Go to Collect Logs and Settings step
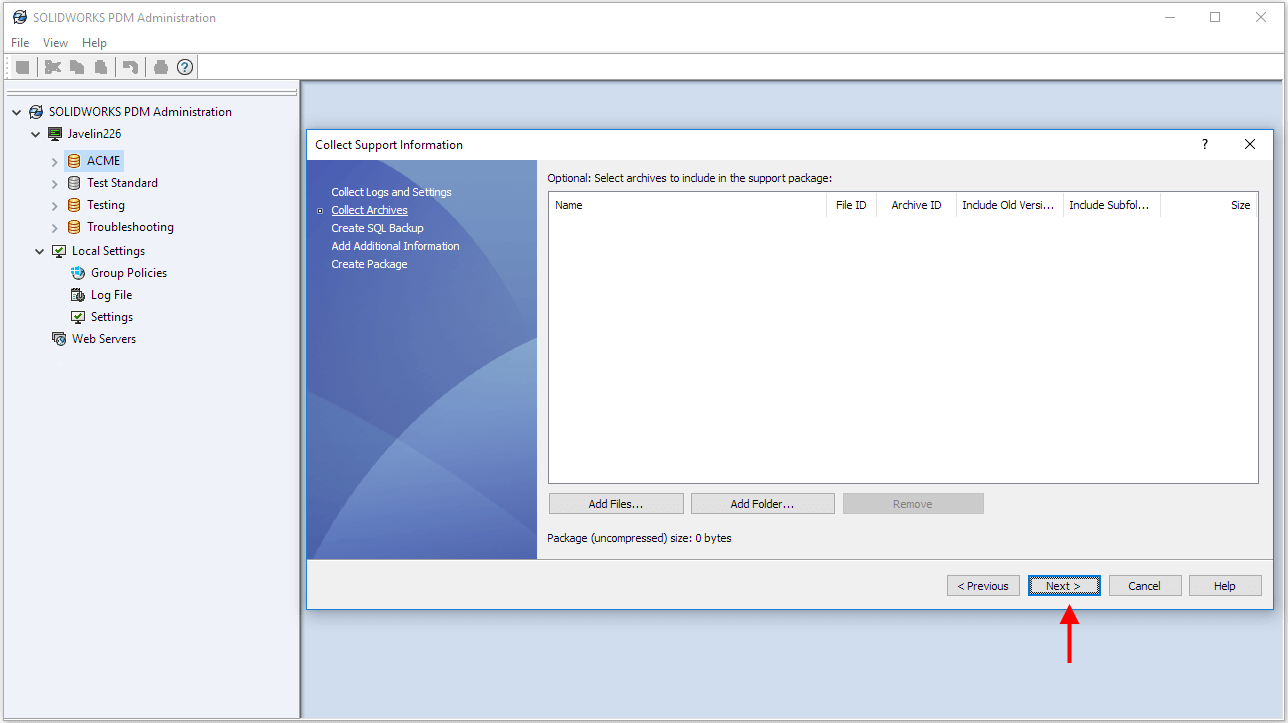Image resolution: width=1288 pixels, height=723 pixels. point(391,192)
